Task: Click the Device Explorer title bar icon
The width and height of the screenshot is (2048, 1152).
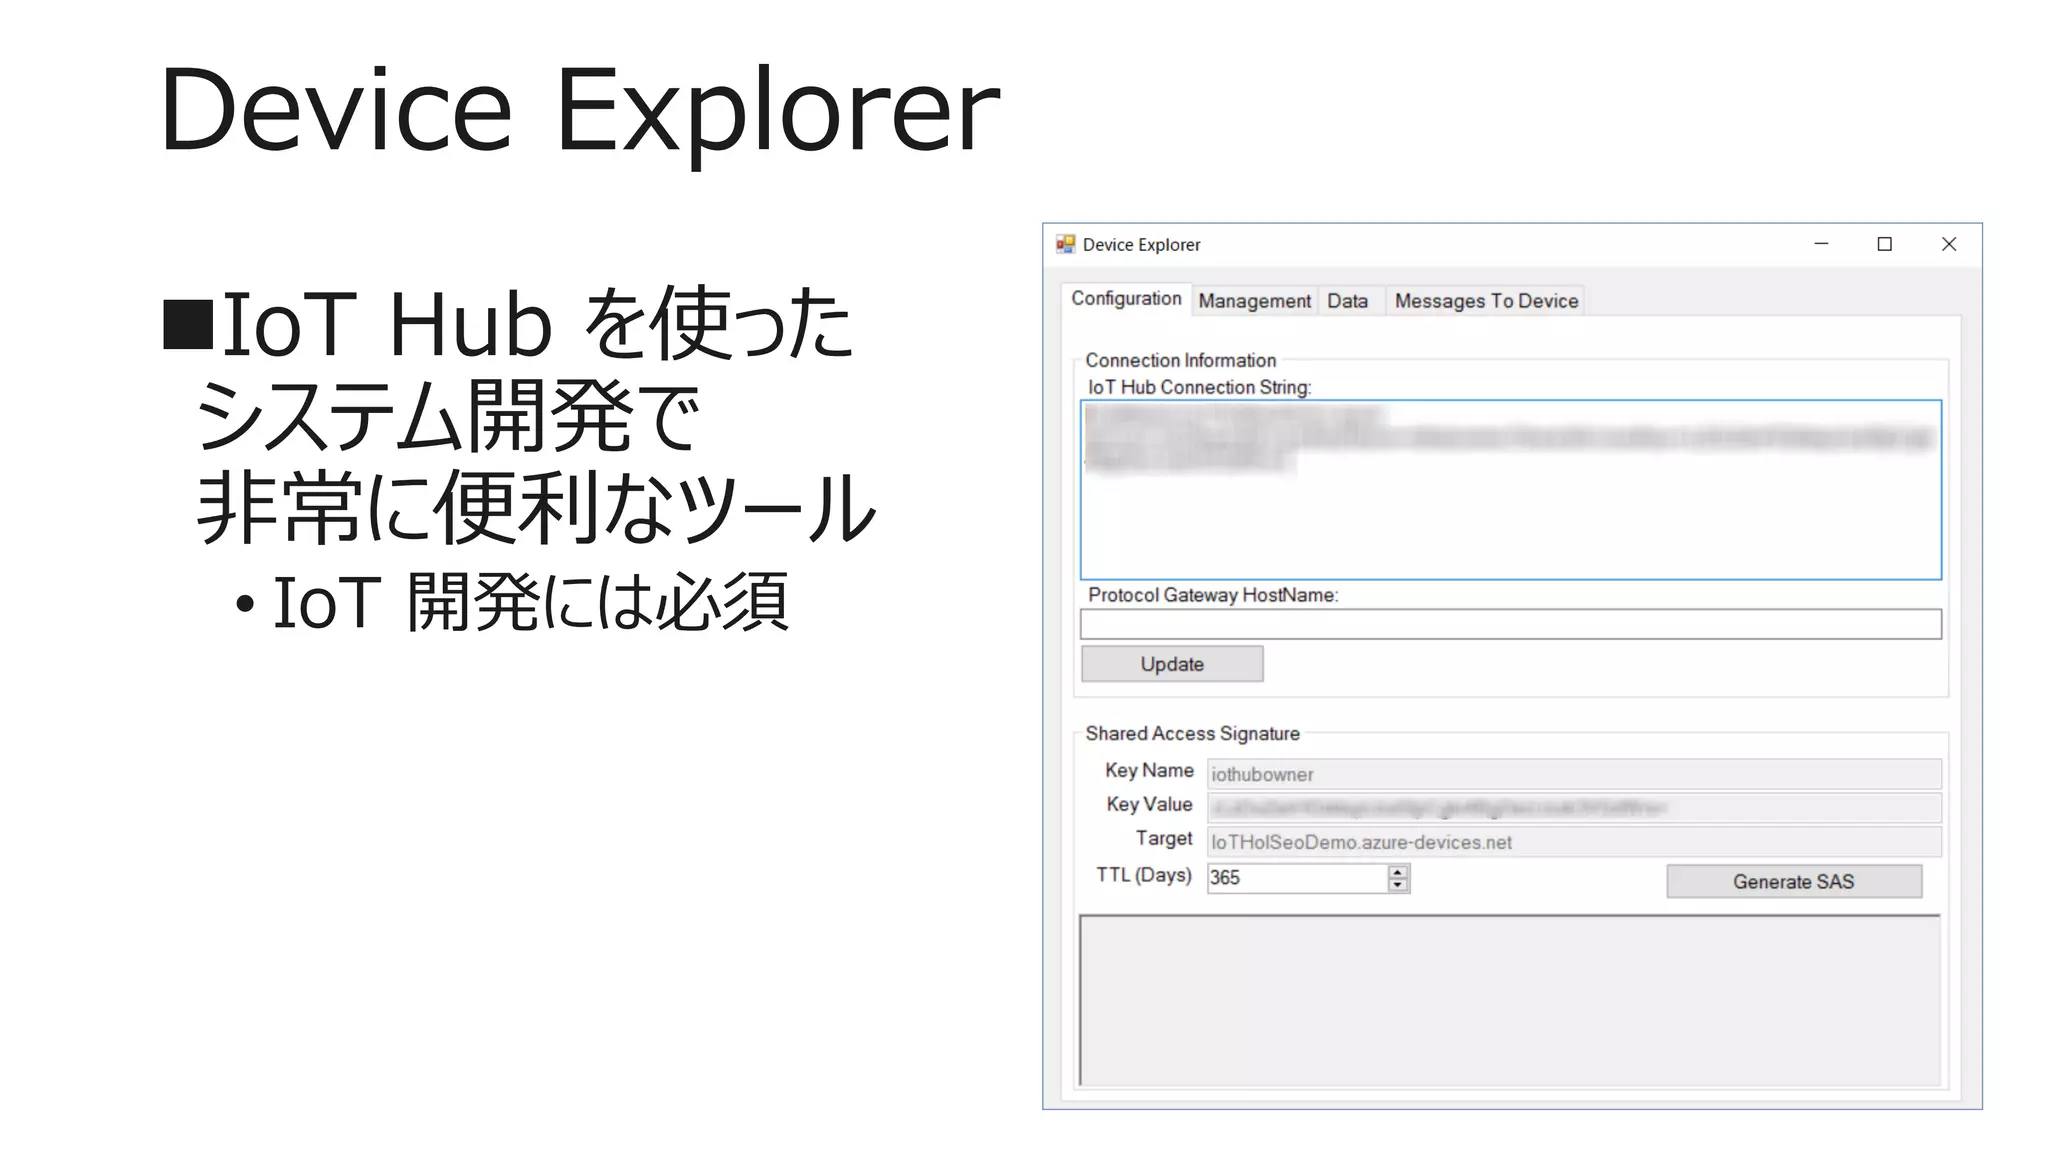Action: pos(1066,244)
